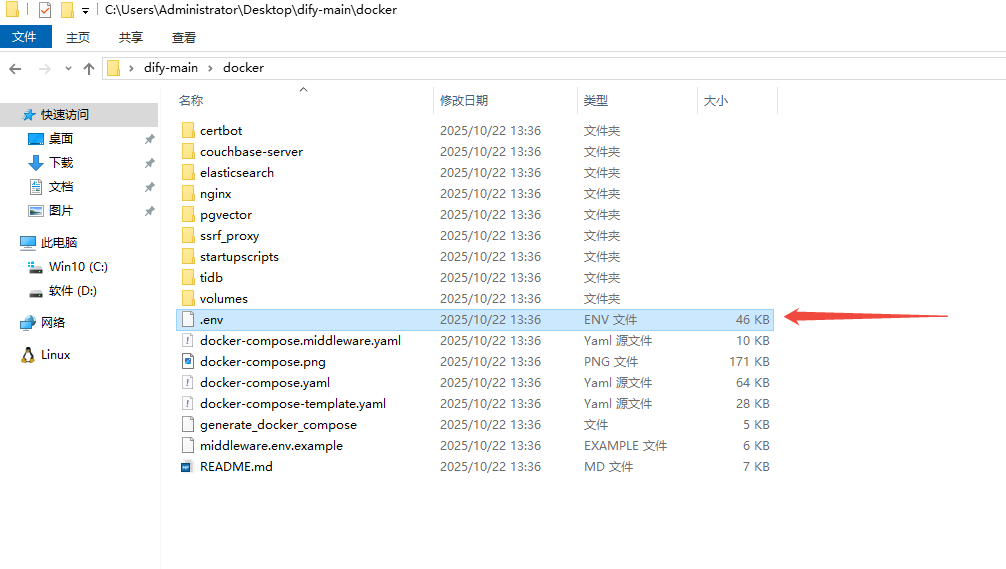Select the Win10 (C:) drive in sidebar
The image size is (1006, 569).
[78, 267]
